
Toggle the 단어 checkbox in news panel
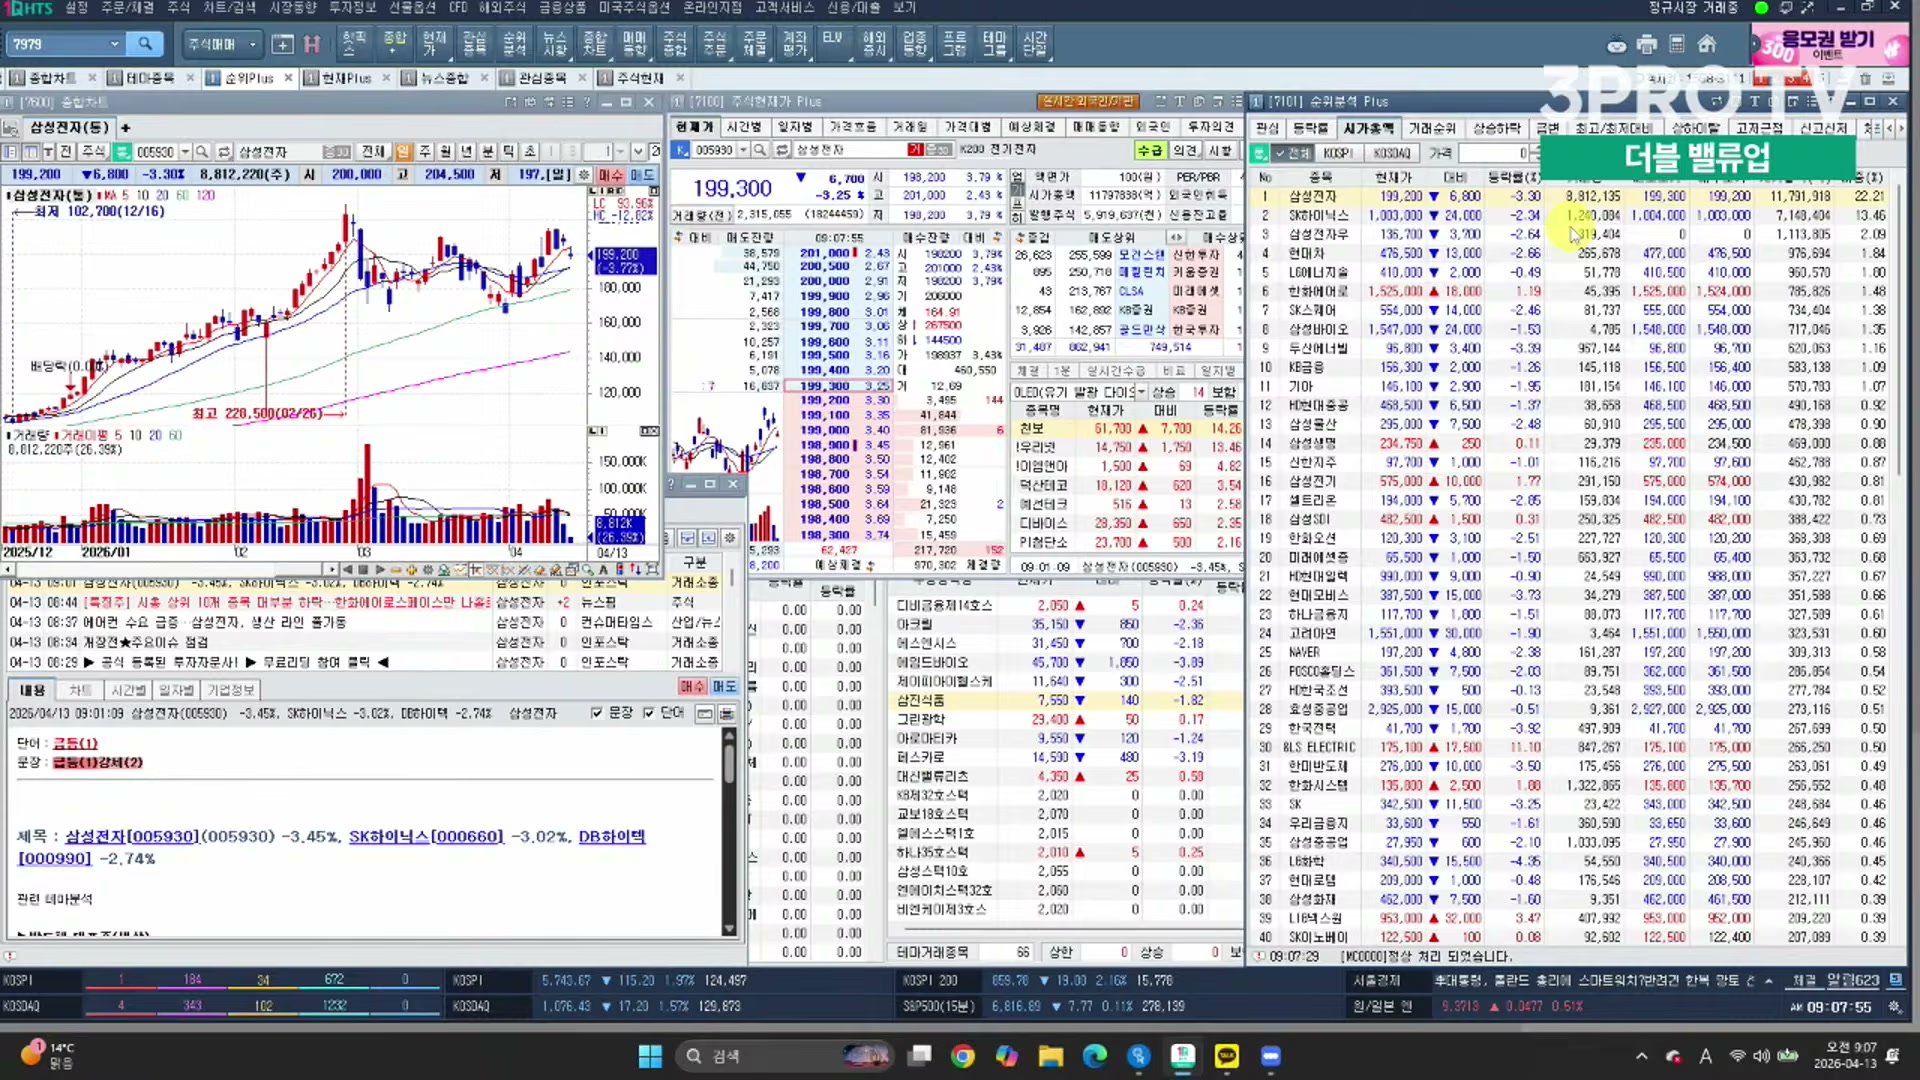649,713
